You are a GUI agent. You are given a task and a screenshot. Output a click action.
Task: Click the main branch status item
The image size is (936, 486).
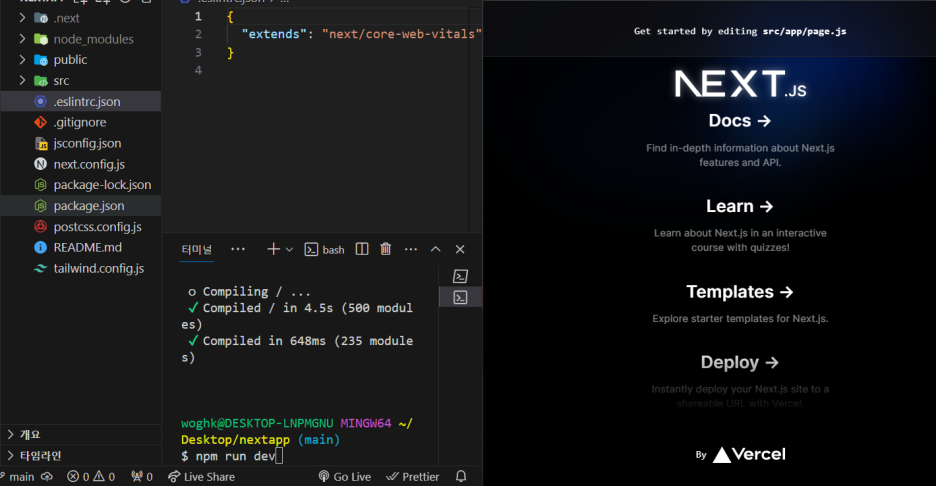18,476
